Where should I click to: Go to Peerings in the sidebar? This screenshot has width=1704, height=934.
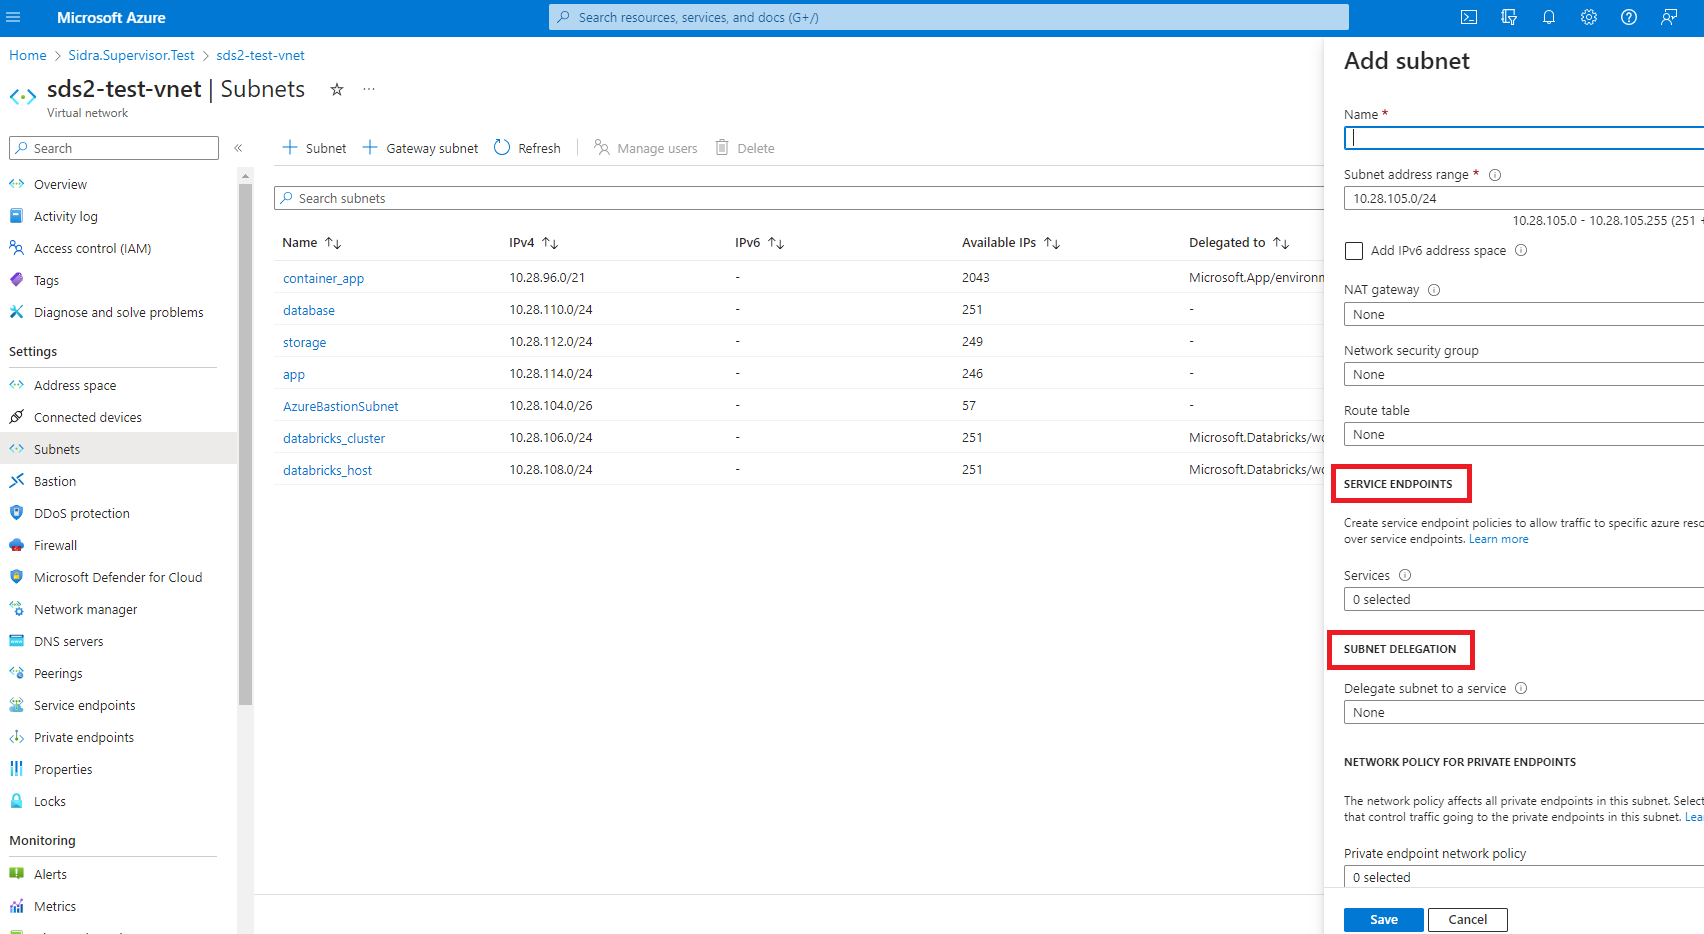[58, 673]
